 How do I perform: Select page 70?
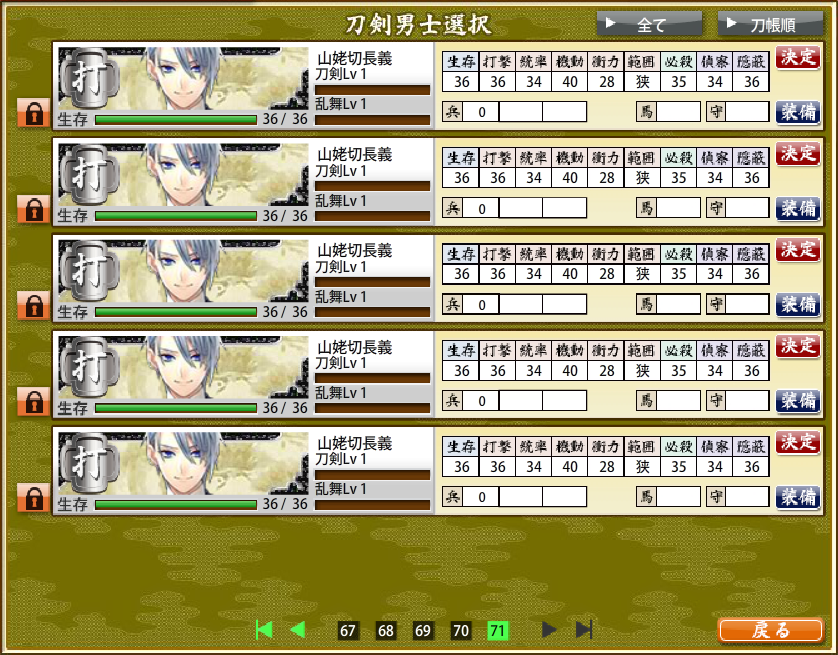click(x=461, y=631)
